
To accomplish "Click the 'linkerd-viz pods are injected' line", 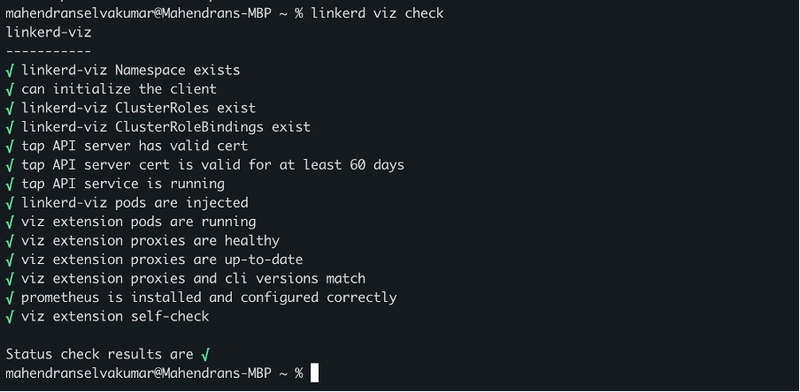I will click(x=135, y=203).
